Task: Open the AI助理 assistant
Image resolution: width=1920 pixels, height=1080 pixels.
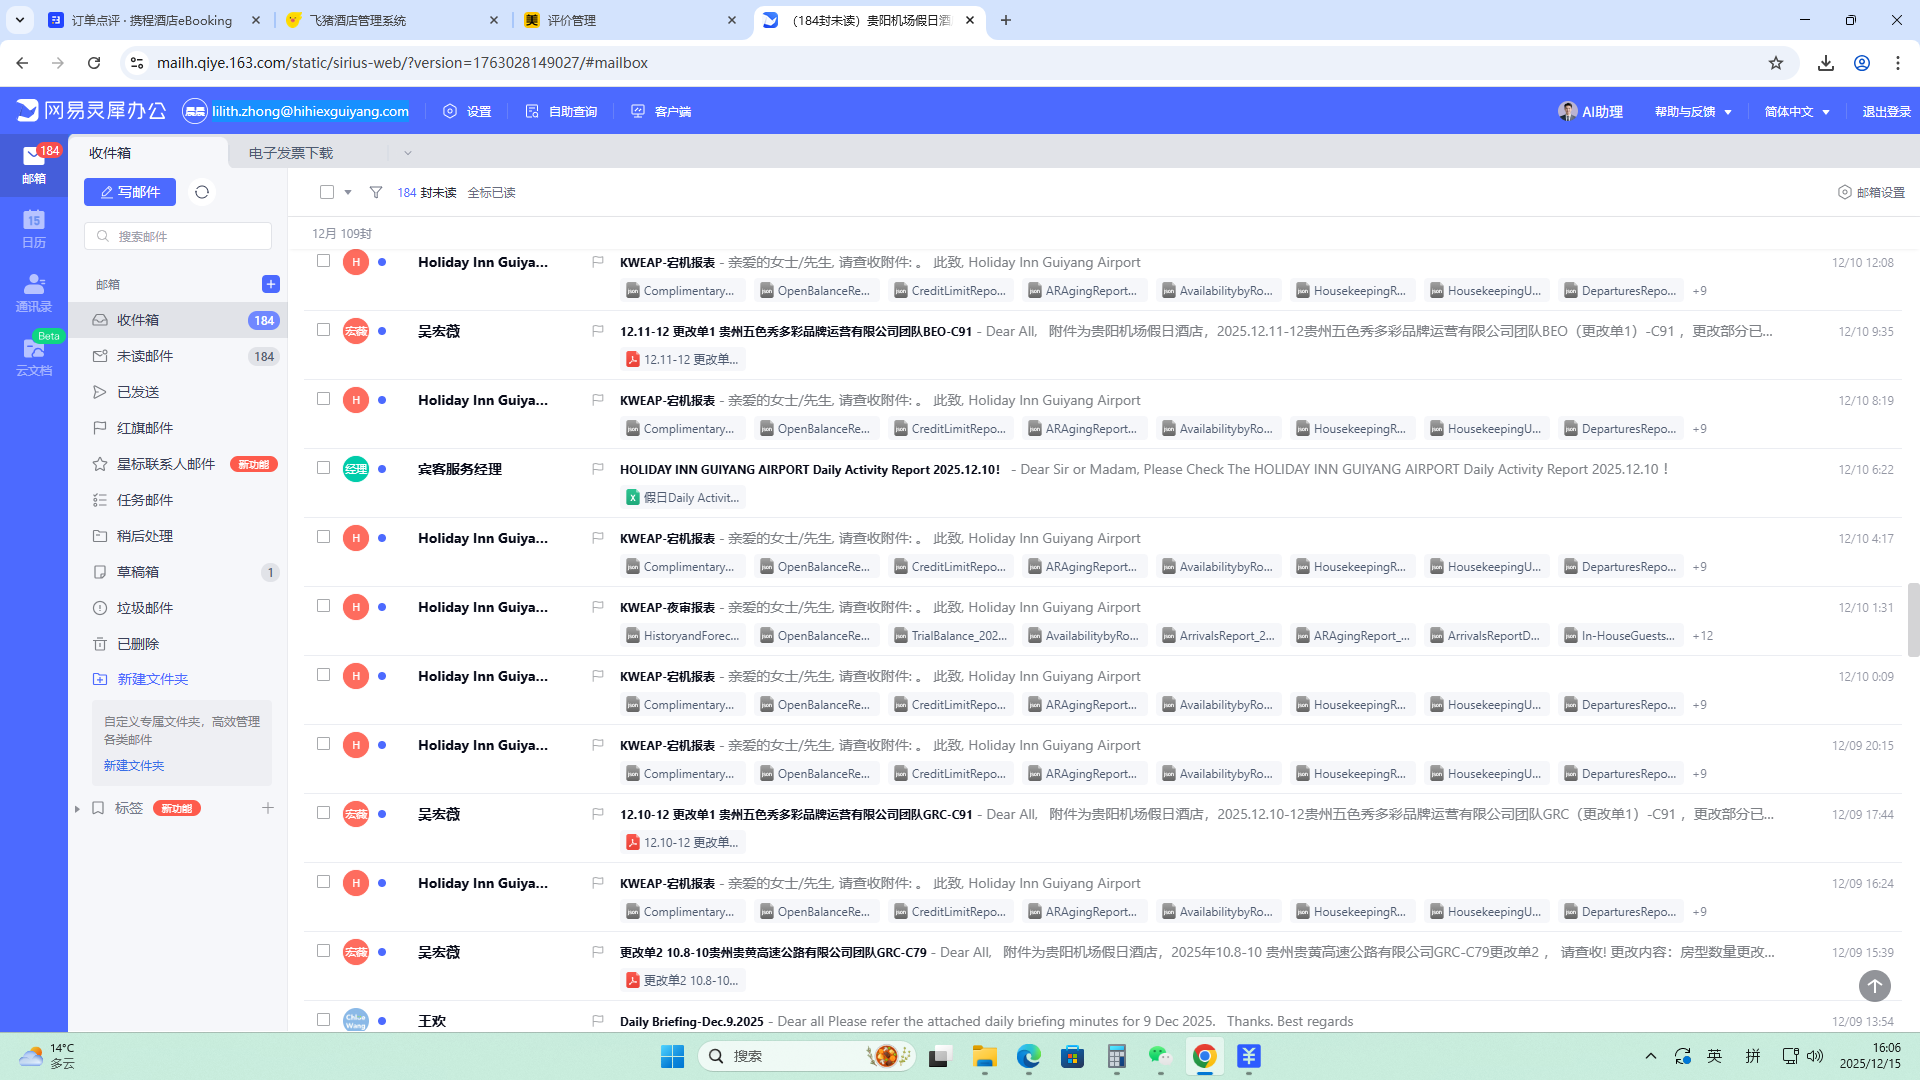Action: click(x=1590, y=111)
